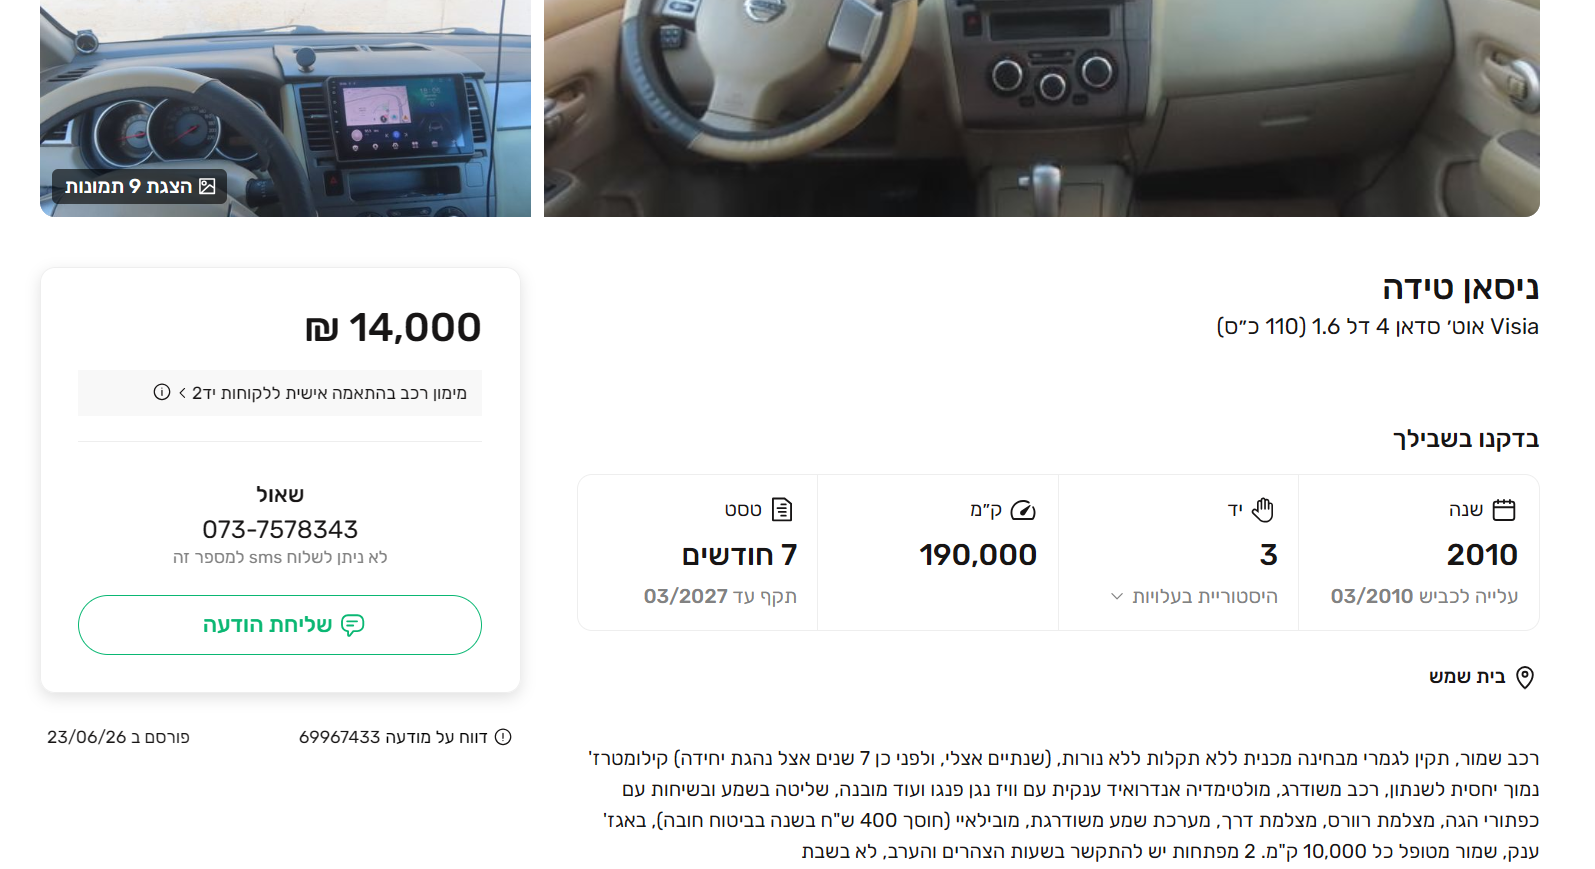This screenshot has width=1595, height=869.
Task: Click the calendar icon next to שנה
Action: click(x=1504, y=510)
